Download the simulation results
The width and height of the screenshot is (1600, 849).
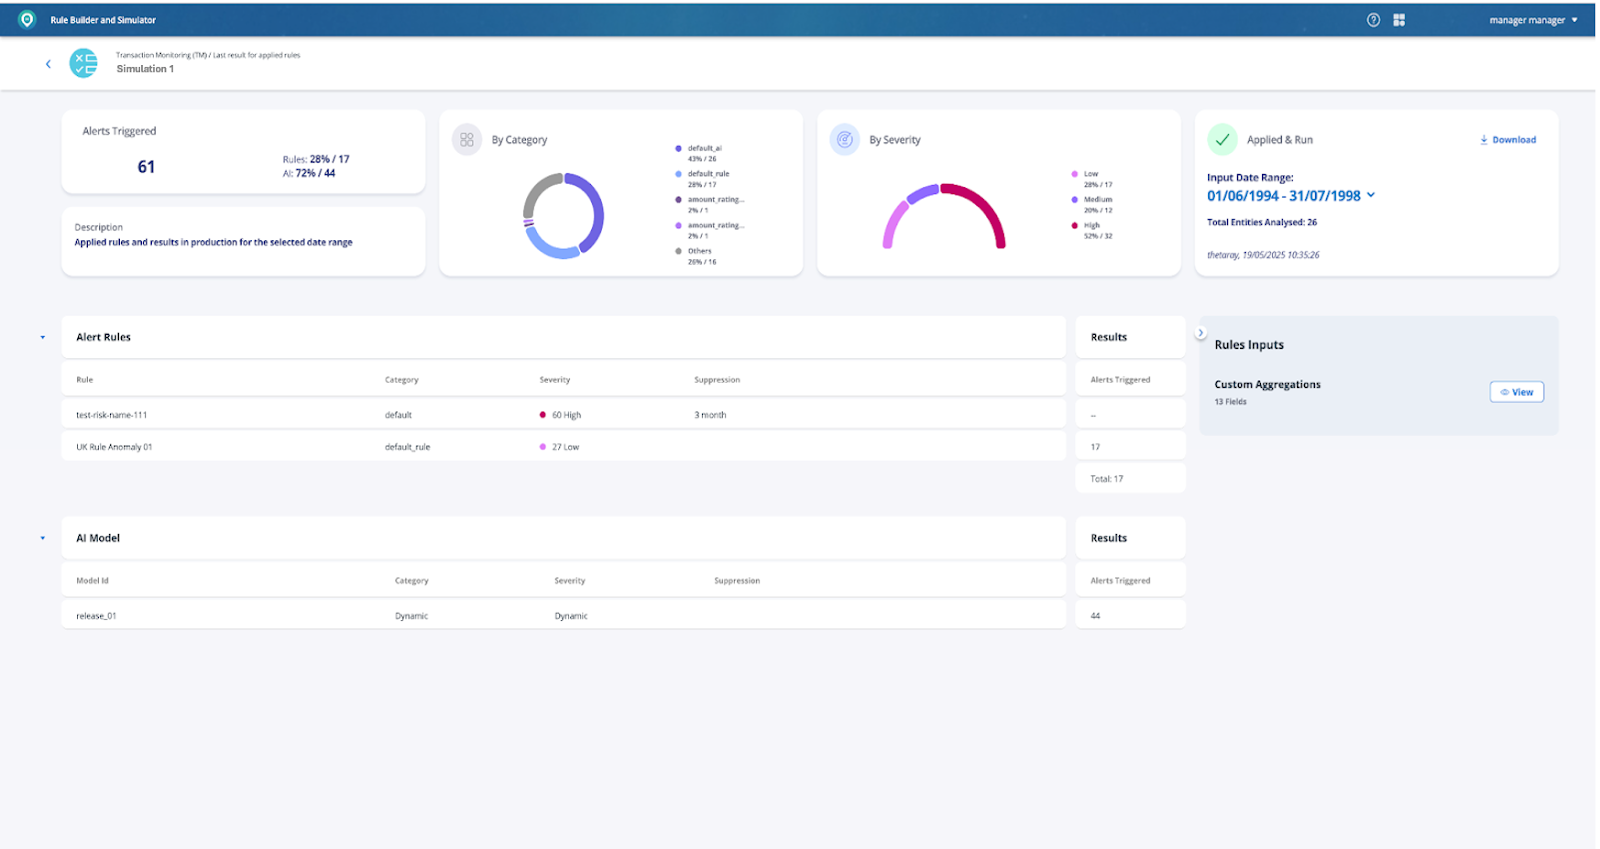coord(1508,140)
